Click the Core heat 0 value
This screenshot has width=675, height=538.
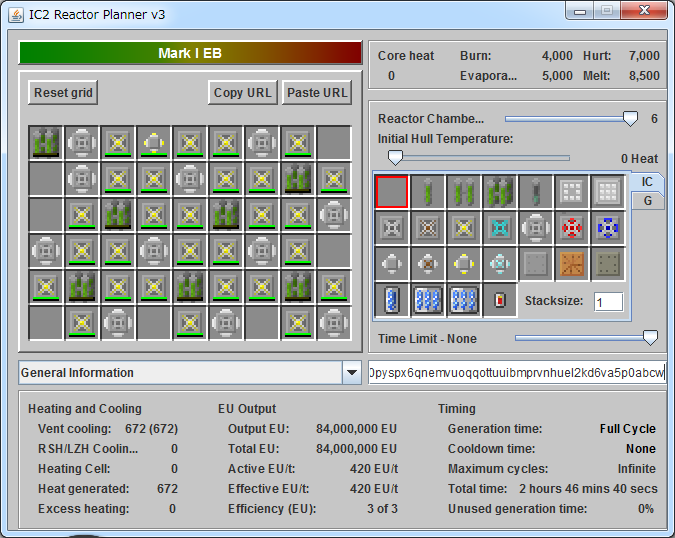(x=391, y=76)
